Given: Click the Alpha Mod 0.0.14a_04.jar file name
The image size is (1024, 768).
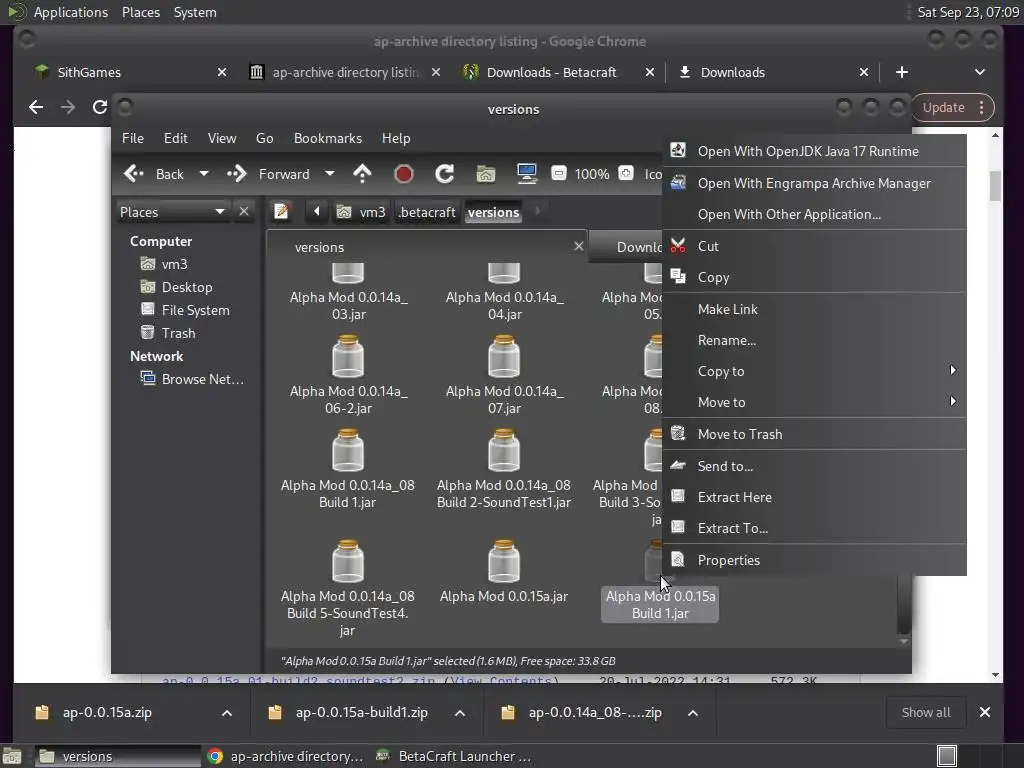Looking at the screenshot, I should coord(505,306).
